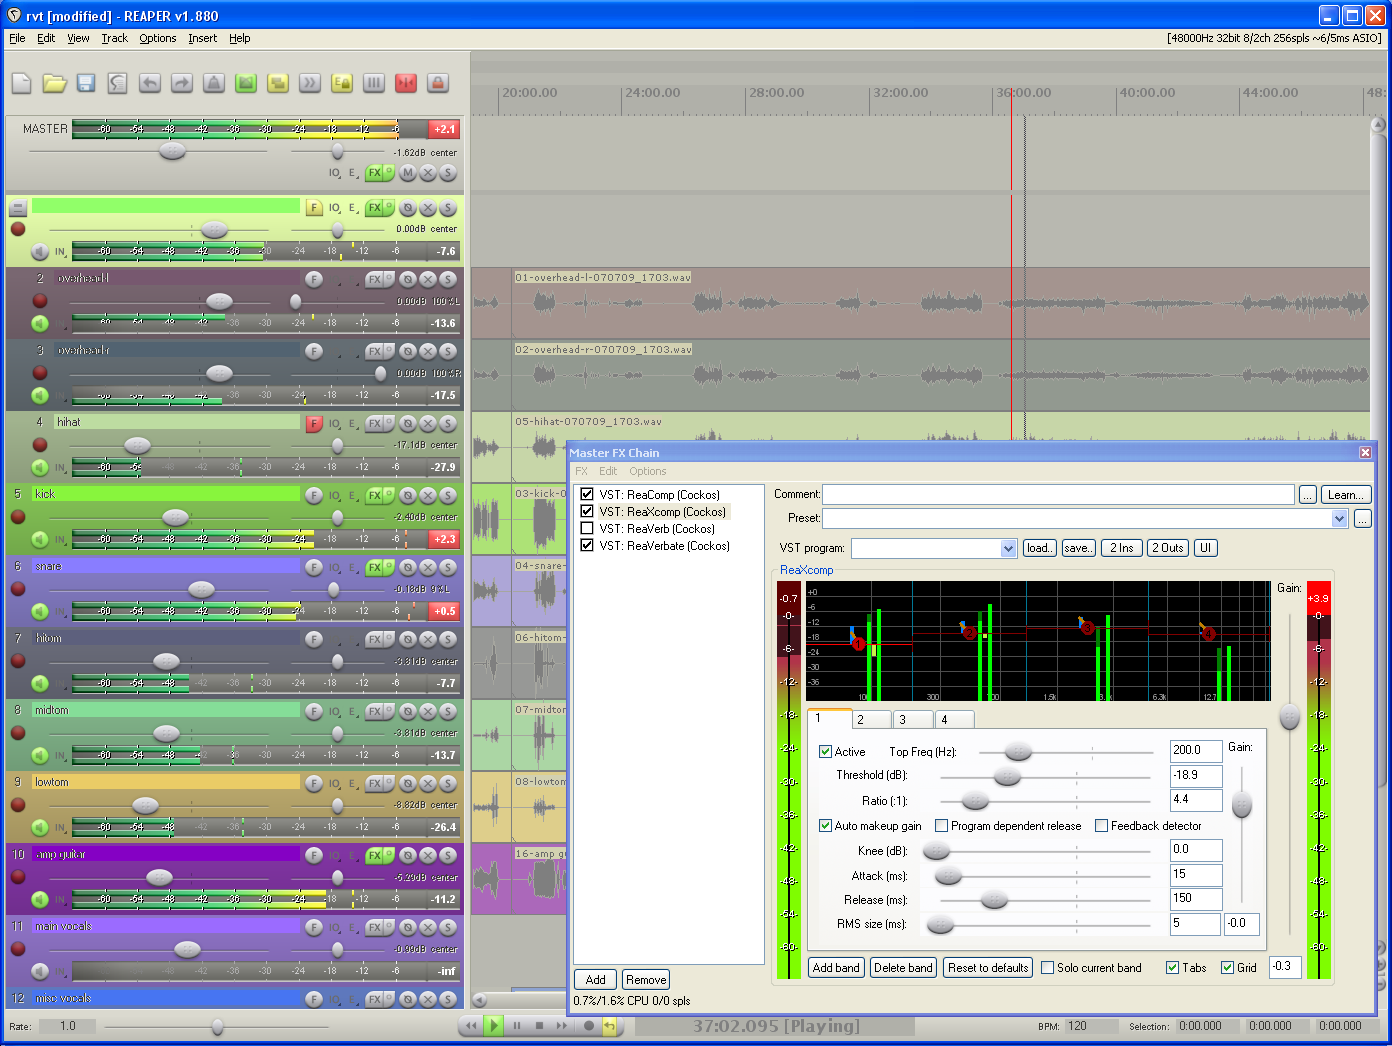
Task: Toggle the Tabs checkbox in ReaXcomp
Action: [1172, 968]
